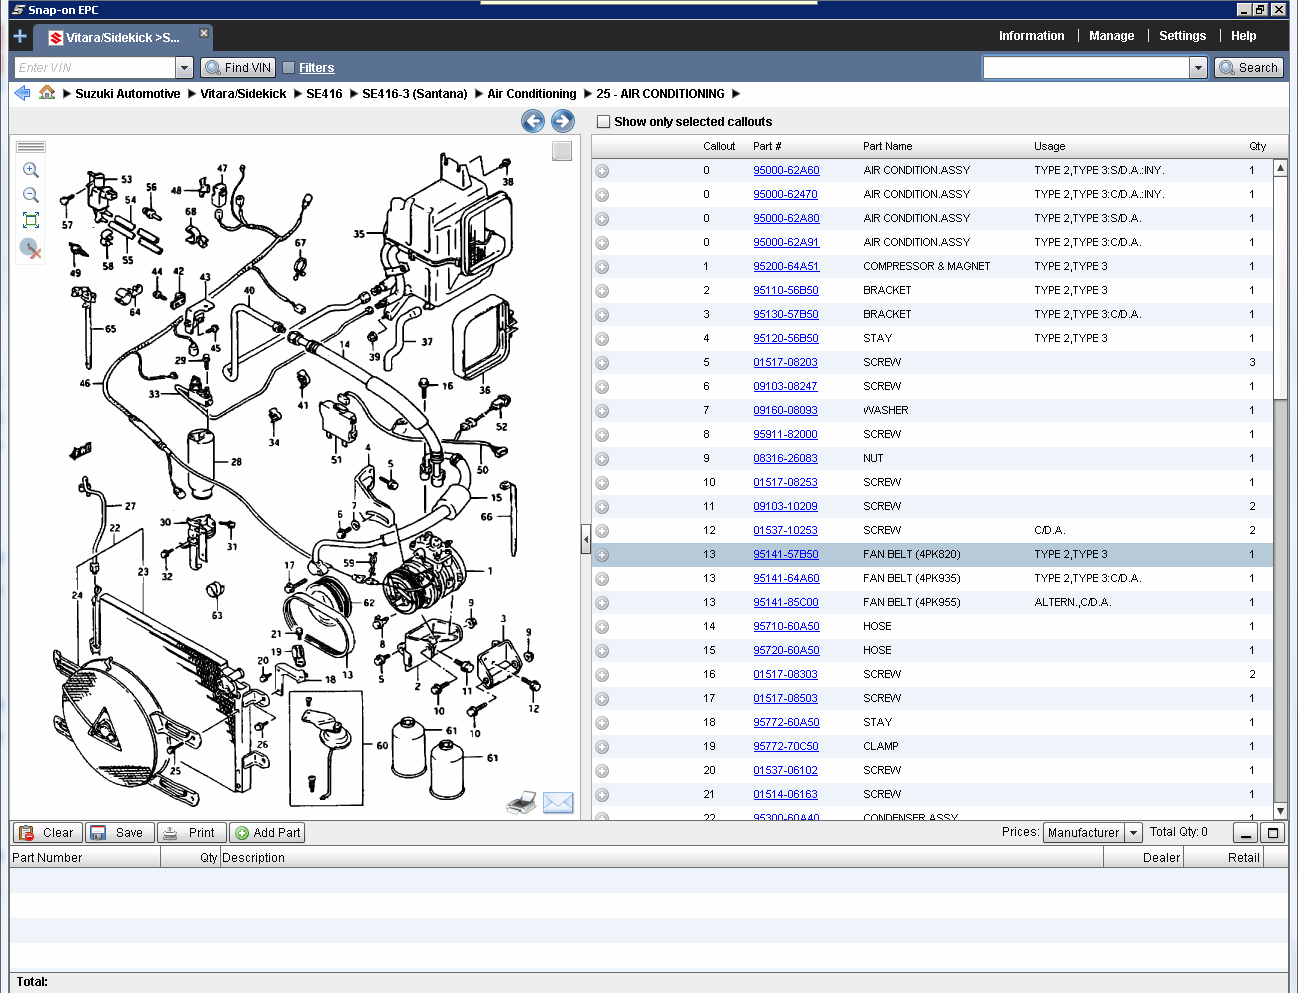This screenshot has width=1298, height=993.
Task: Open the Settings menu
Action: point(1182,36)
